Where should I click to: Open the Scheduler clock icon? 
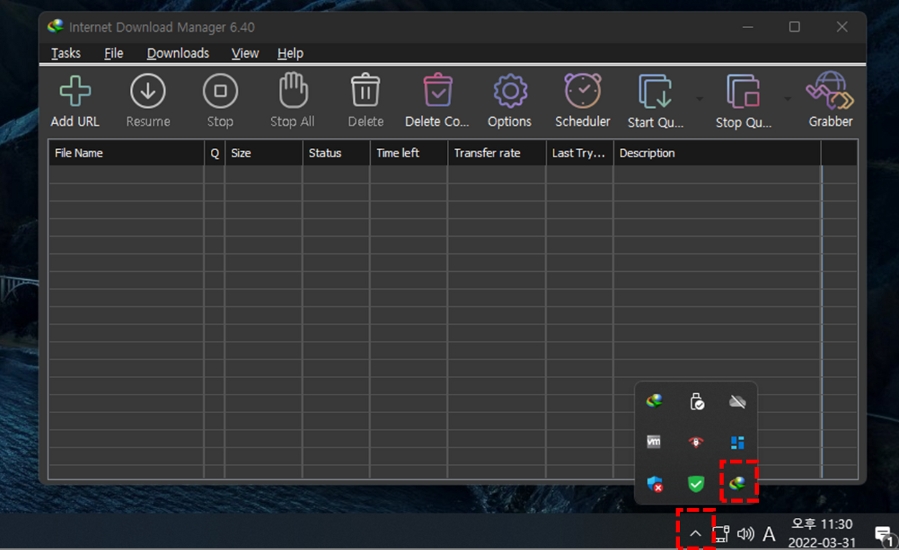583,100
